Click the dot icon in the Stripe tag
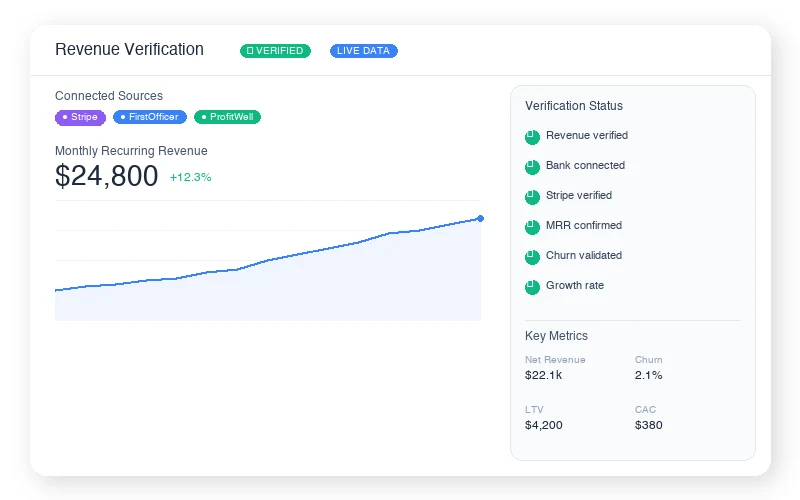This screenshot has width=800, height=500. pos(65,117)
